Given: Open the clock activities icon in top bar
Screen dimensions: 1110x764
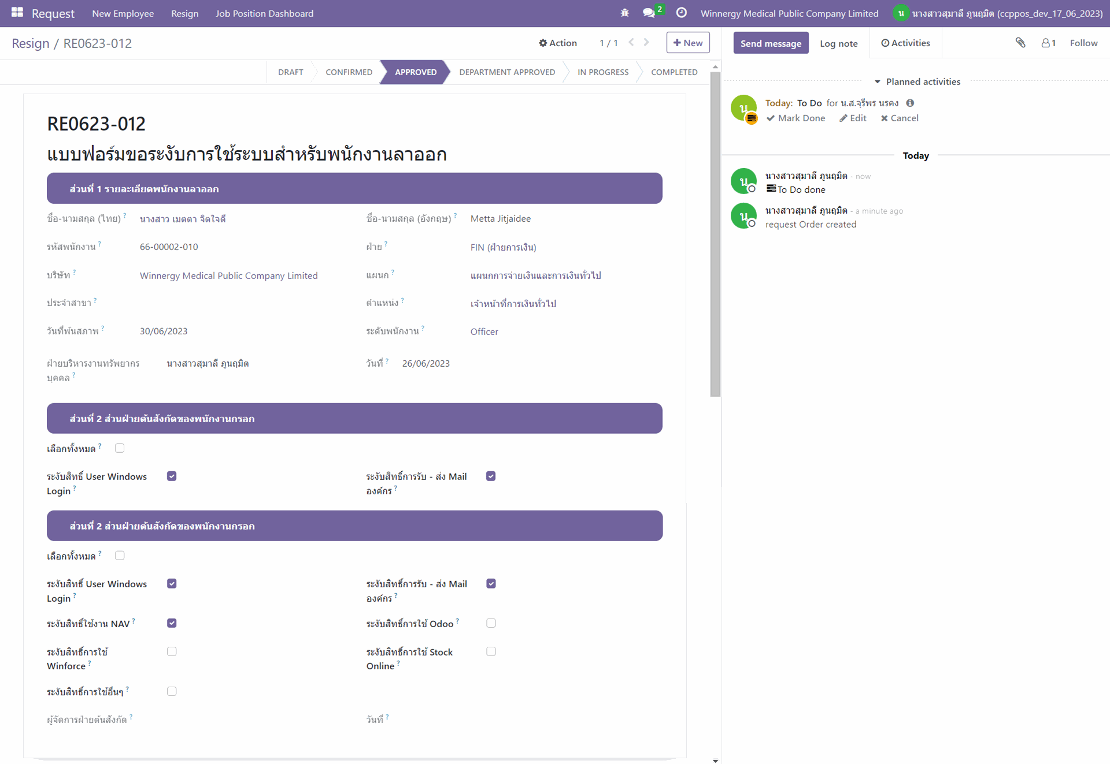Looking at the screenshot, I should point(681,14).
